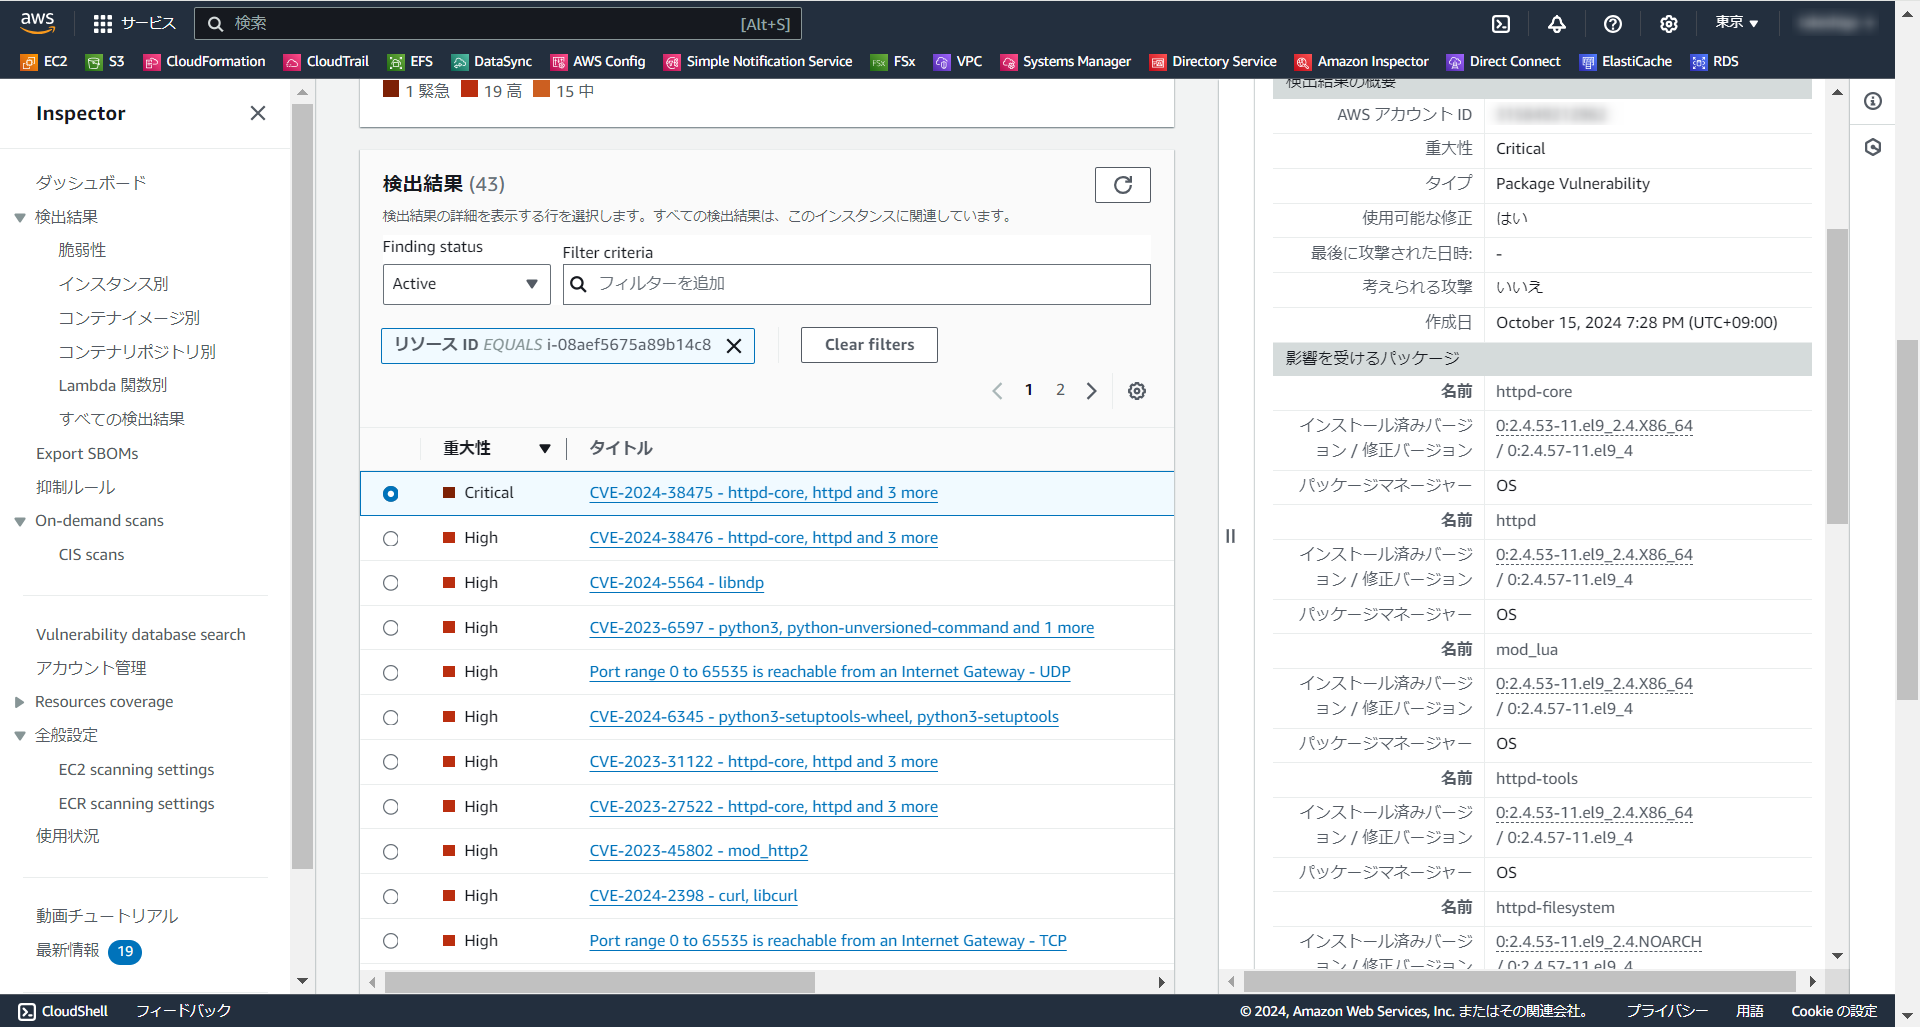Open FSx shortcut in favorites bar
1920x1027 pixels.
893,61
